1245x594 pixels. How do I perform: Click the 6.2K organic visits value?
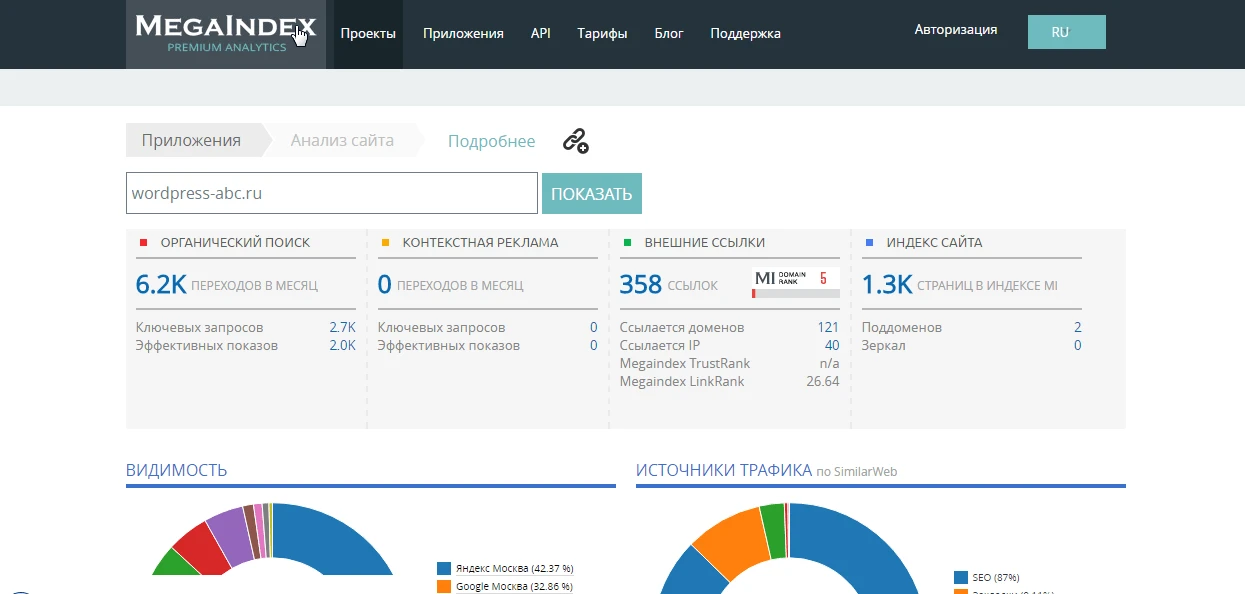(161, 285)
